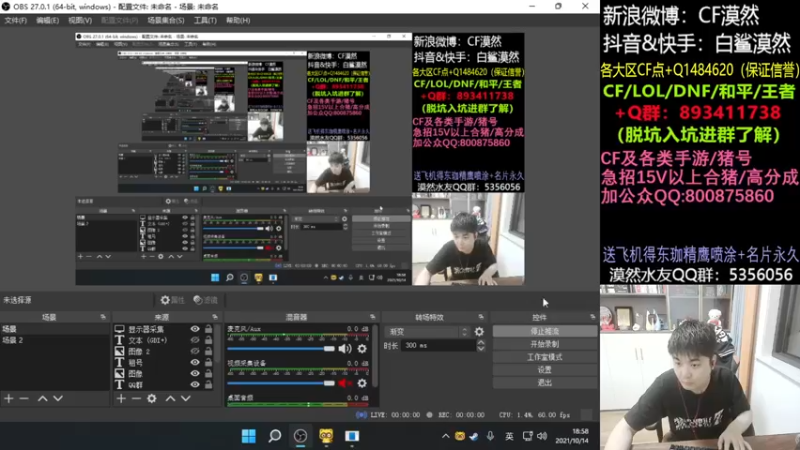Enable 工作室模式 studio mode button

click(x=544, y=357)
